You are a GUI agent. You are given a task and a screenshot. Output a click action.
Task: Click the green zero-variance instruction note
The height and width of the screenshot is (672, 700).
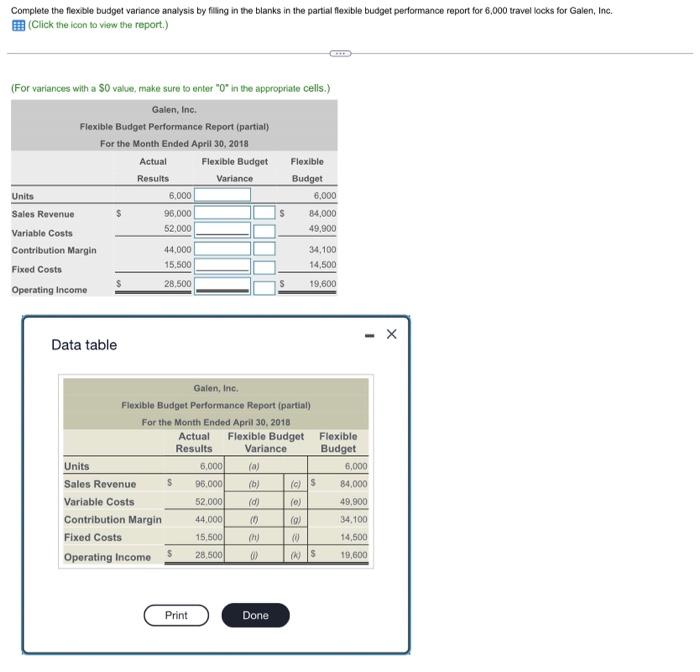[x=171, y=88]
